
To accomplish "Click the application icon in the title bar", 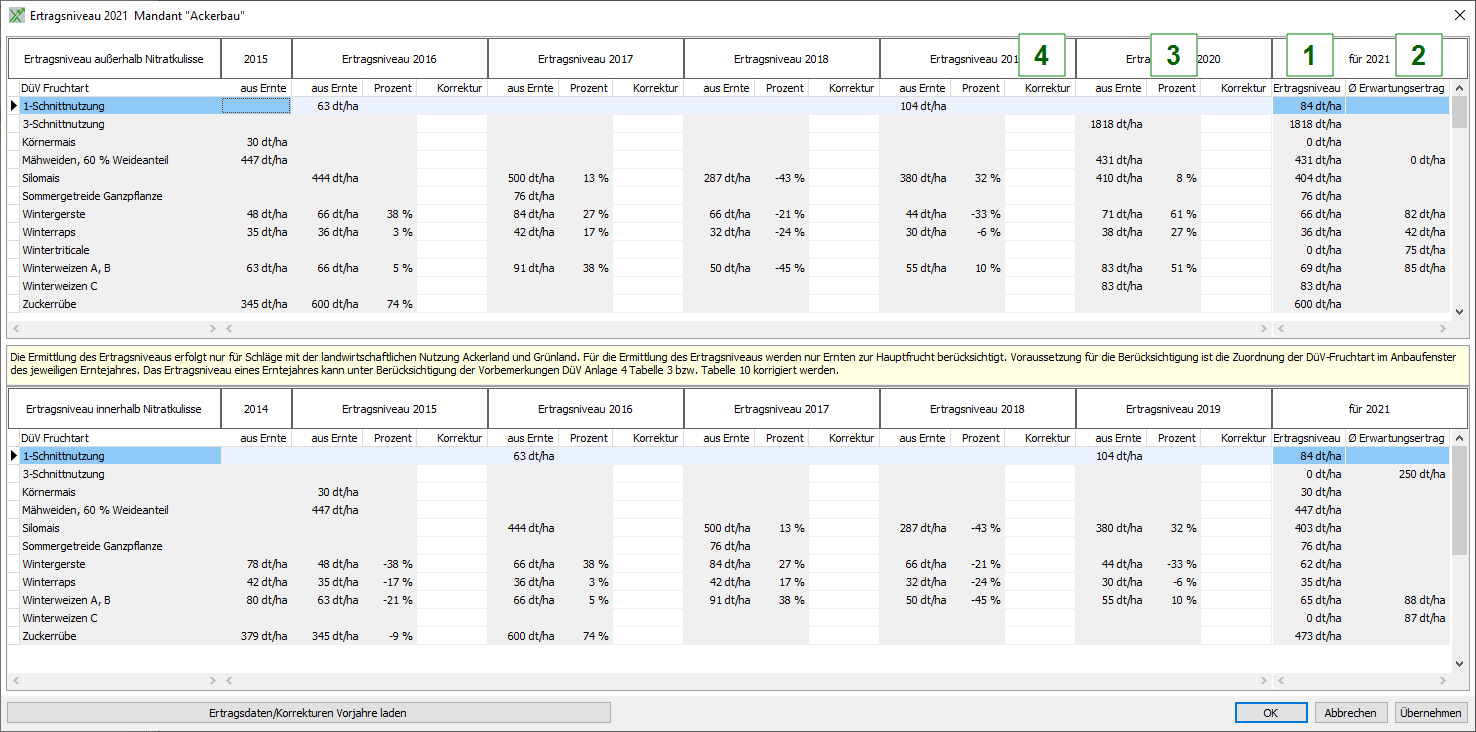I will coord(16,16).
